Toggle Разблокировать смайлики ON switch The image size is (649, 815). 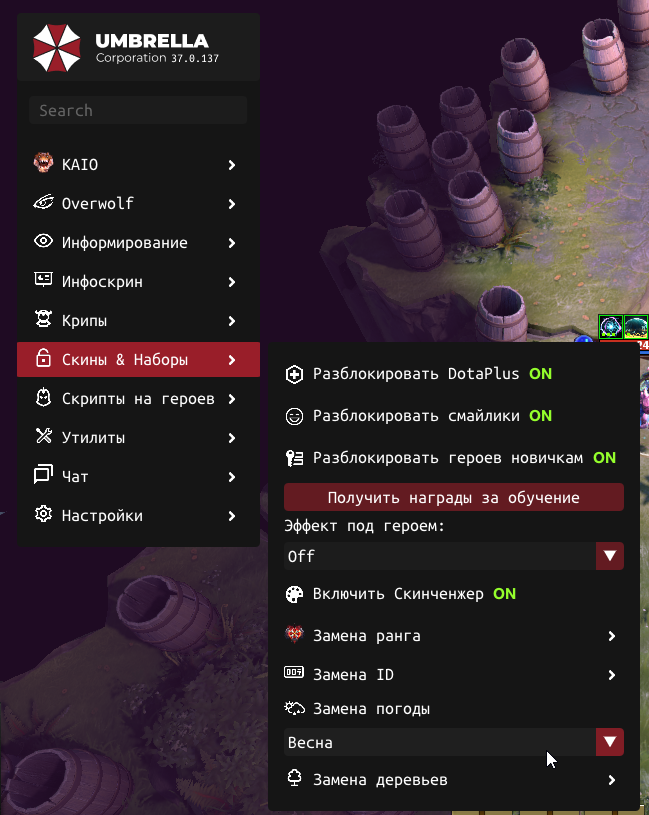pyautogui.click(x=540, y=416)
